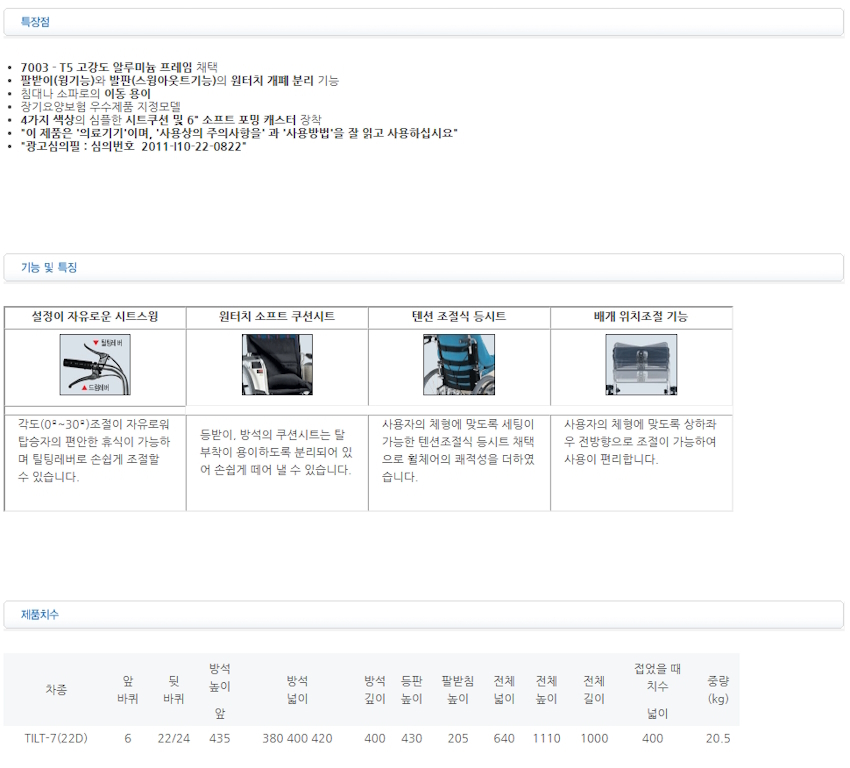Select the 베게 위치조절 기능 heading
The width and height of the screenshot is (850, 768).
(x=641, y=317)
